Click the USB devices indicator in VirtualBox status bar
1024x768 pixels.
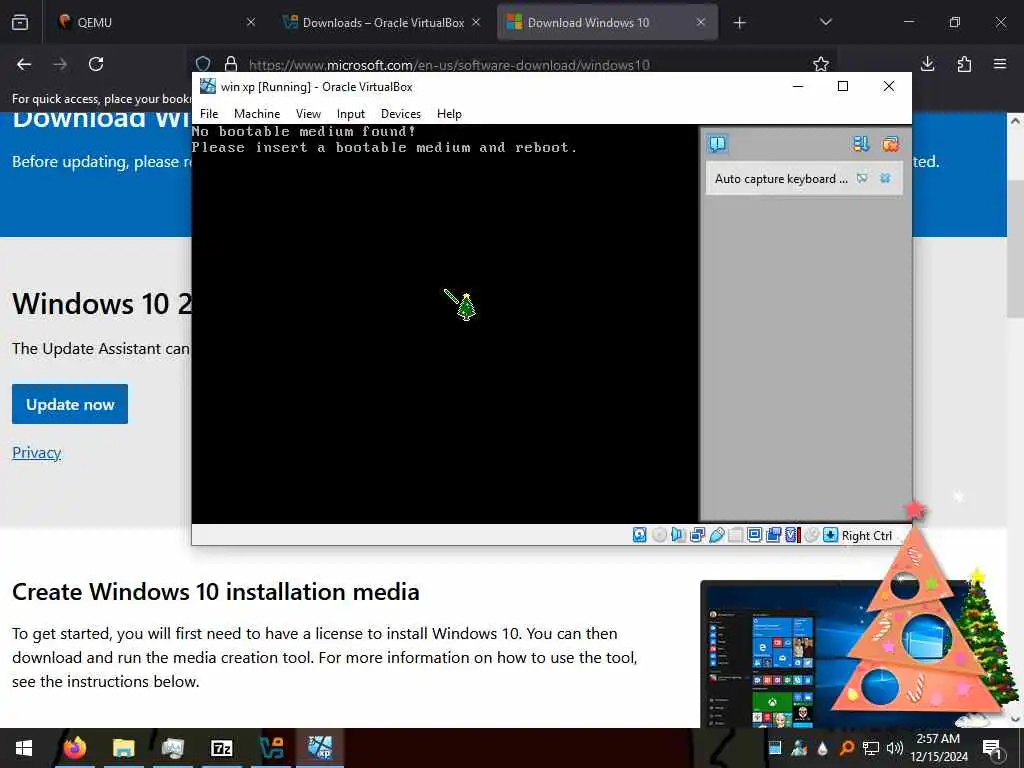tap(716, 536)
